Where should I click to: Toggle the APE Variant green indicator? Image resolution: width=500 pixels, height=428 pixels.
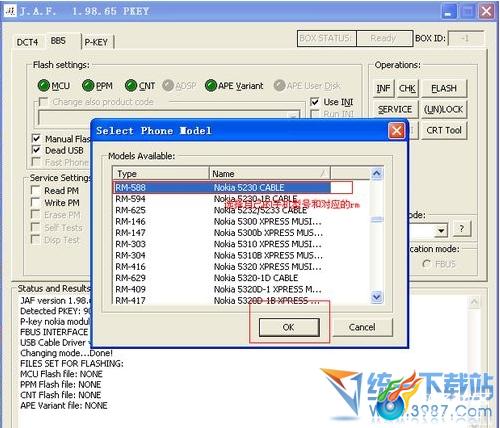pyautogui.click(x=211, y=86)
